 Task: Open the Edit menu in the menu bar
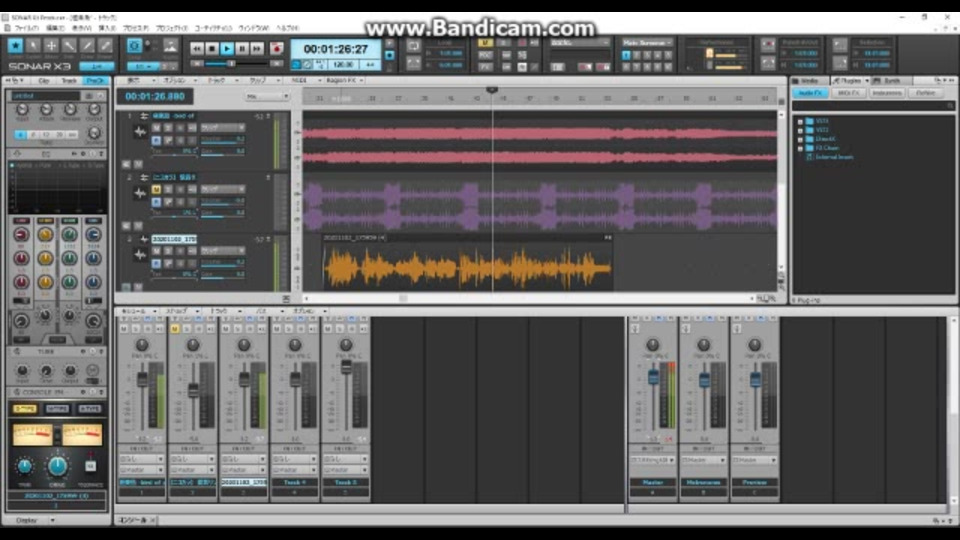(x=55, y=28)
